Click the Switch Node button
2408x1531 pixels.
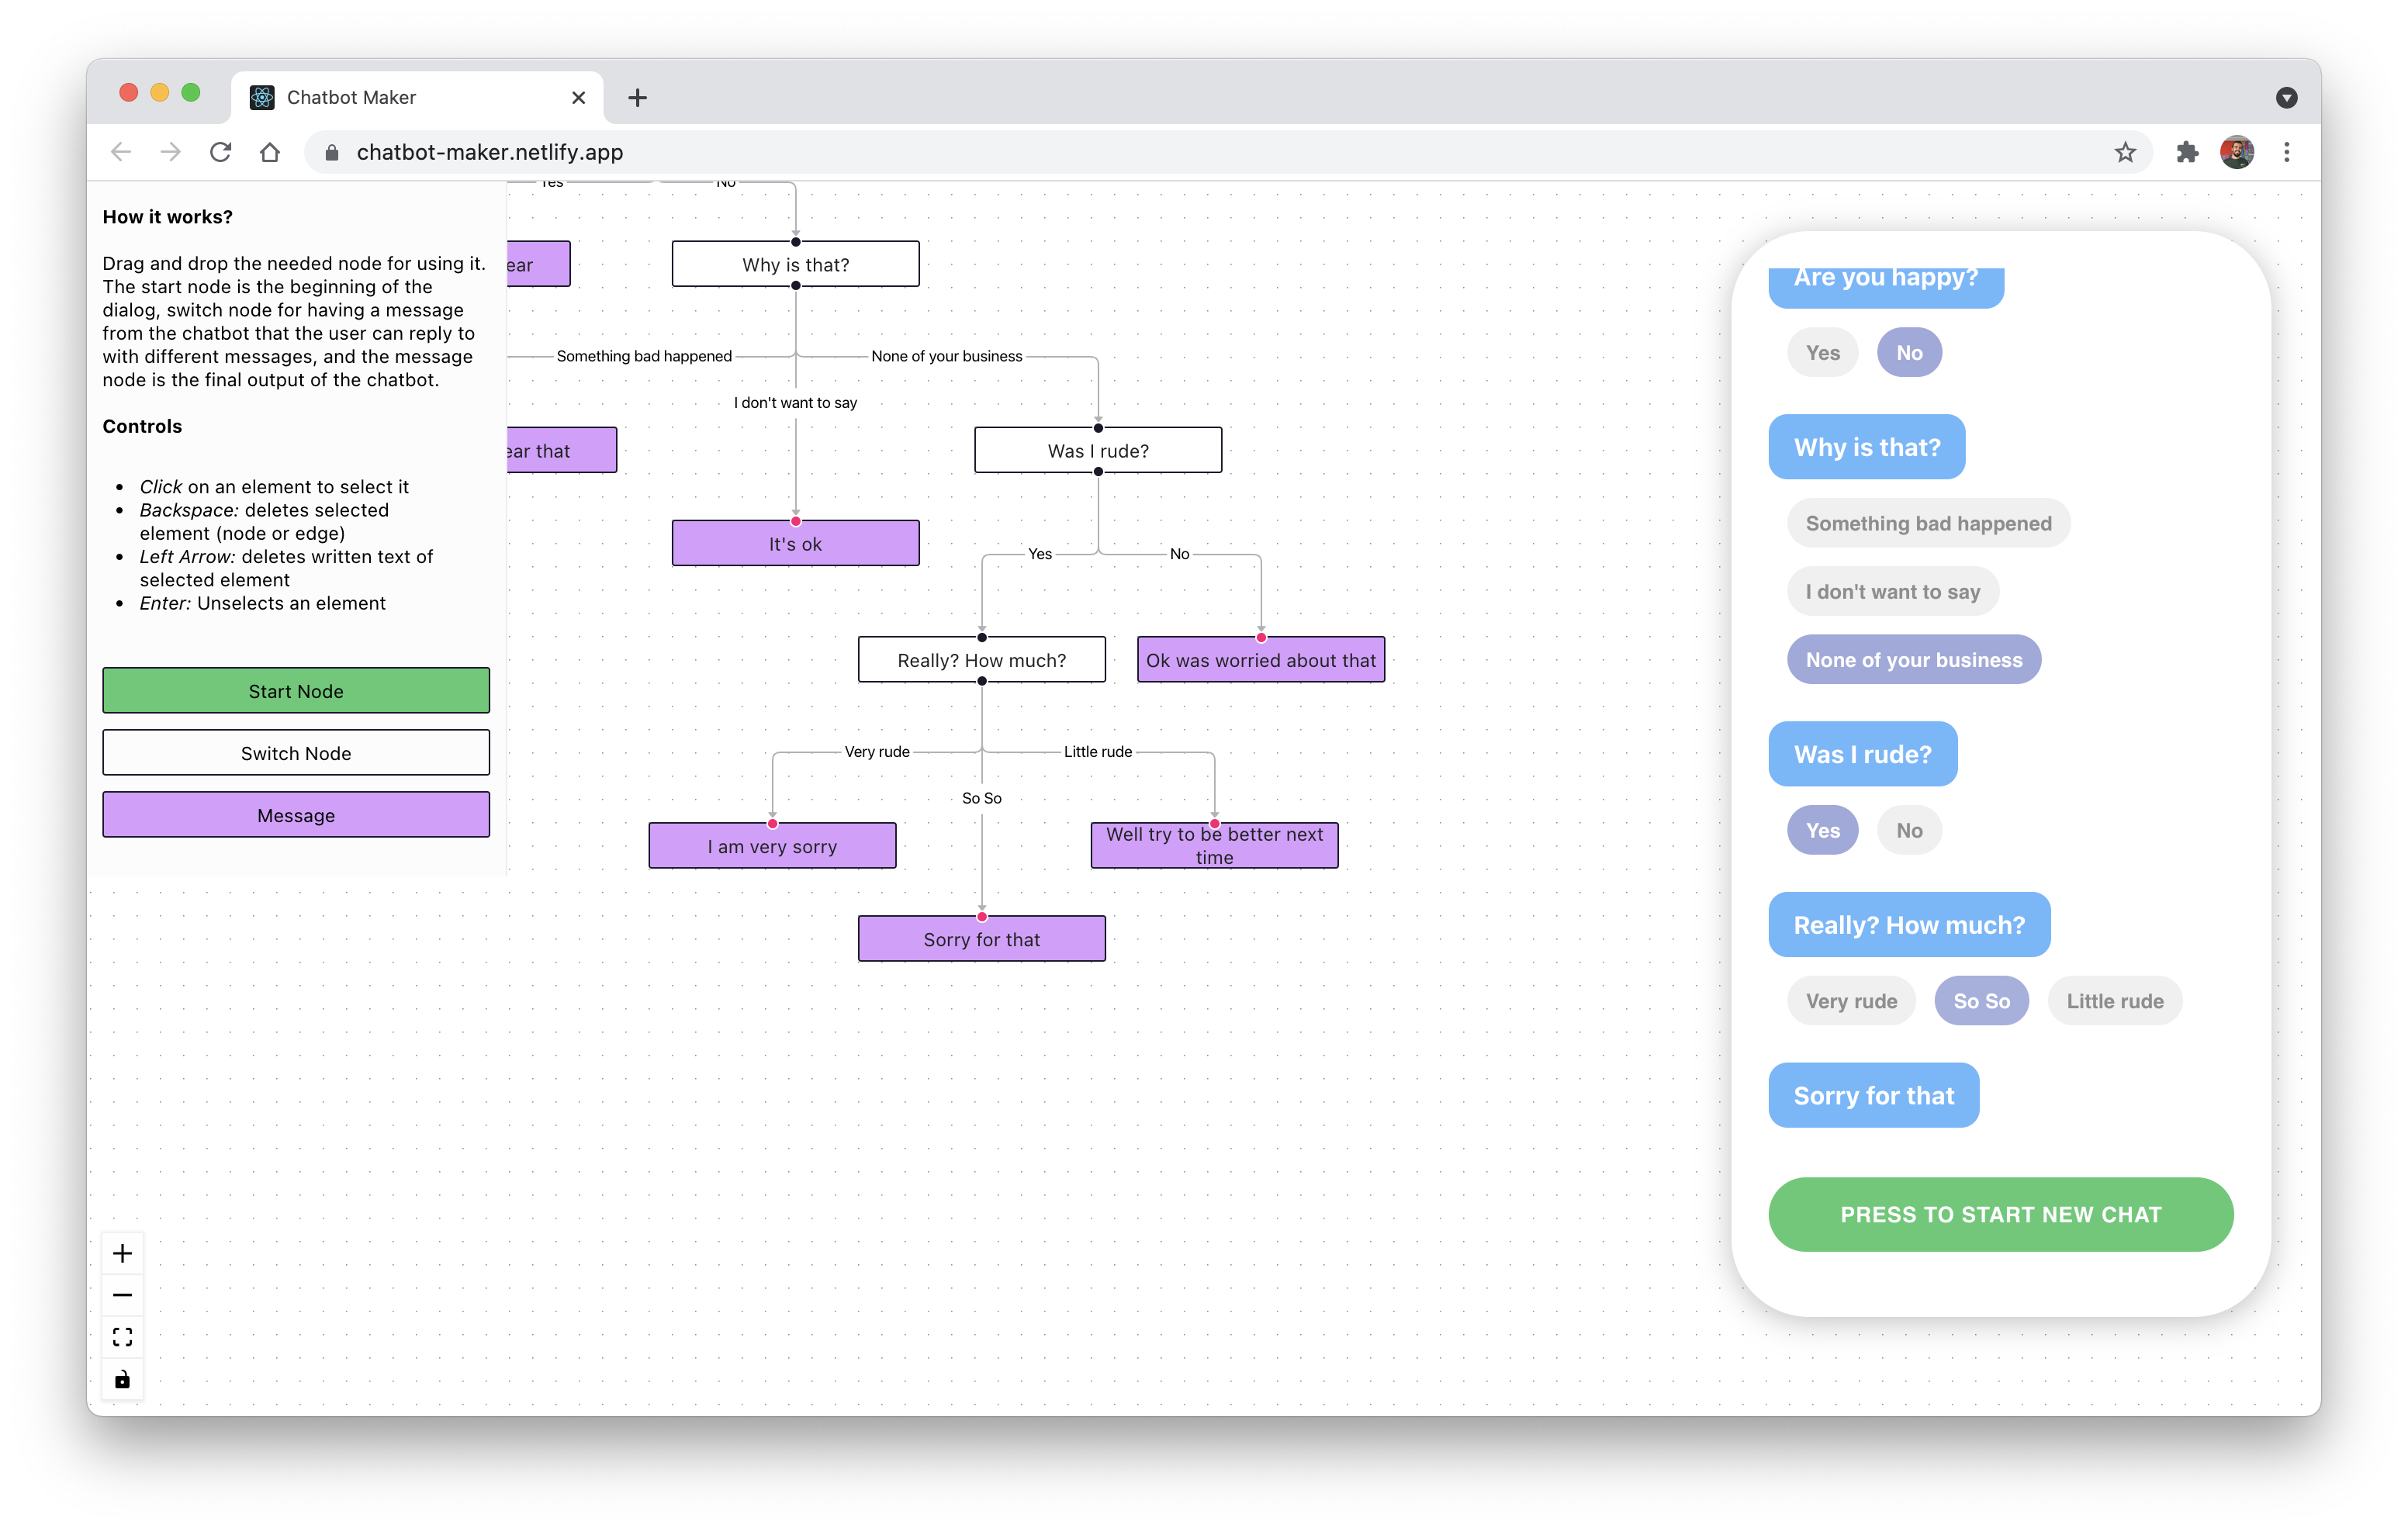[x=296, y=753]
